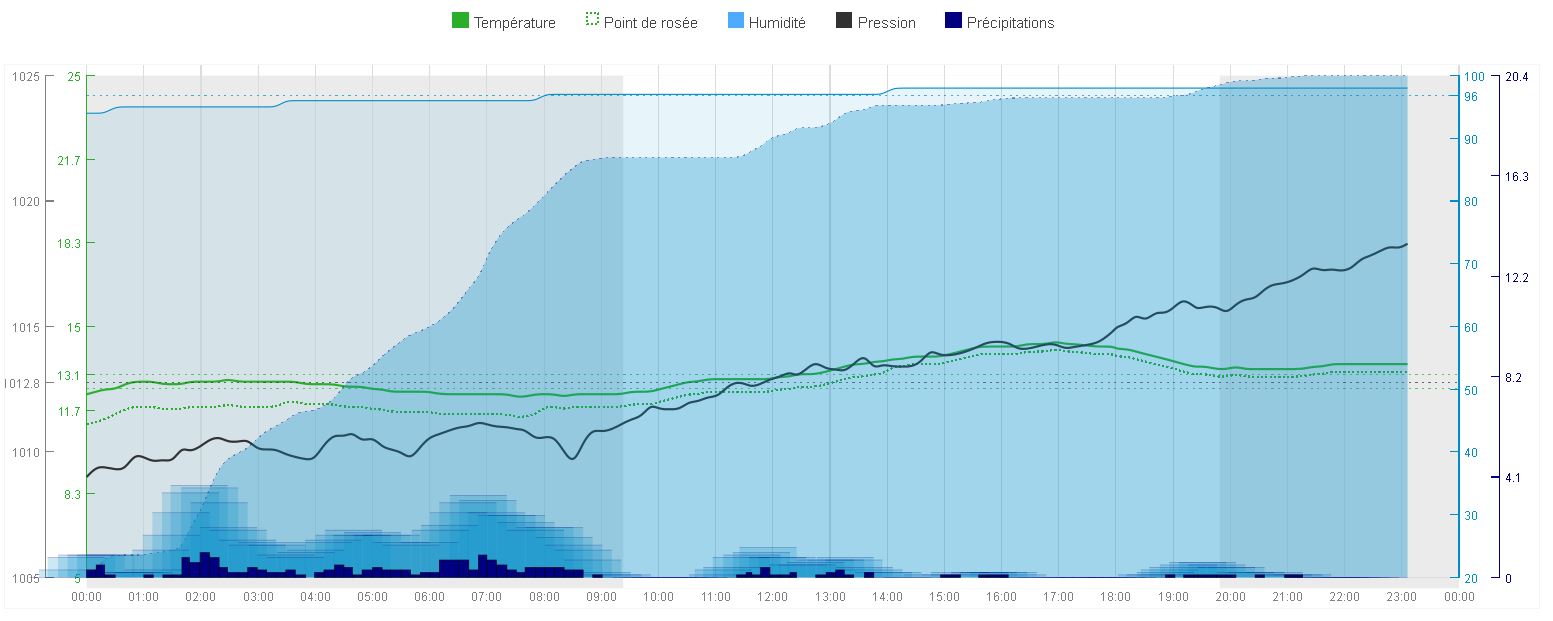Click the 13.1 temperature marker label
The width and height of the screenshot is (1553, 621).
[70, 376]
